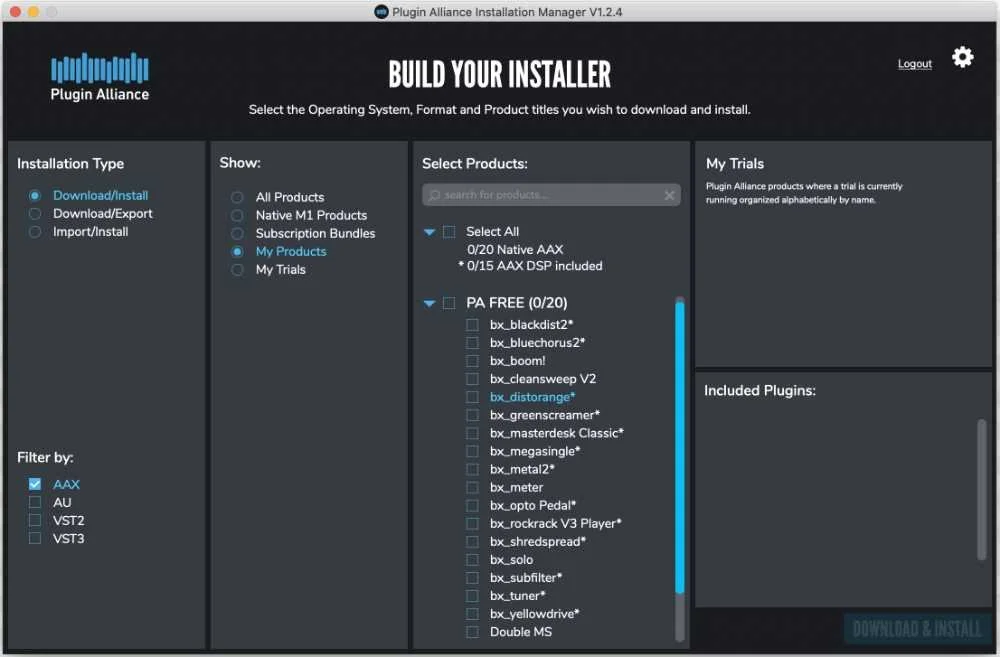Viewport: 1000px width, 657px height.
Task: Uncheck the AAX filter
Action: tap(35, 484)
